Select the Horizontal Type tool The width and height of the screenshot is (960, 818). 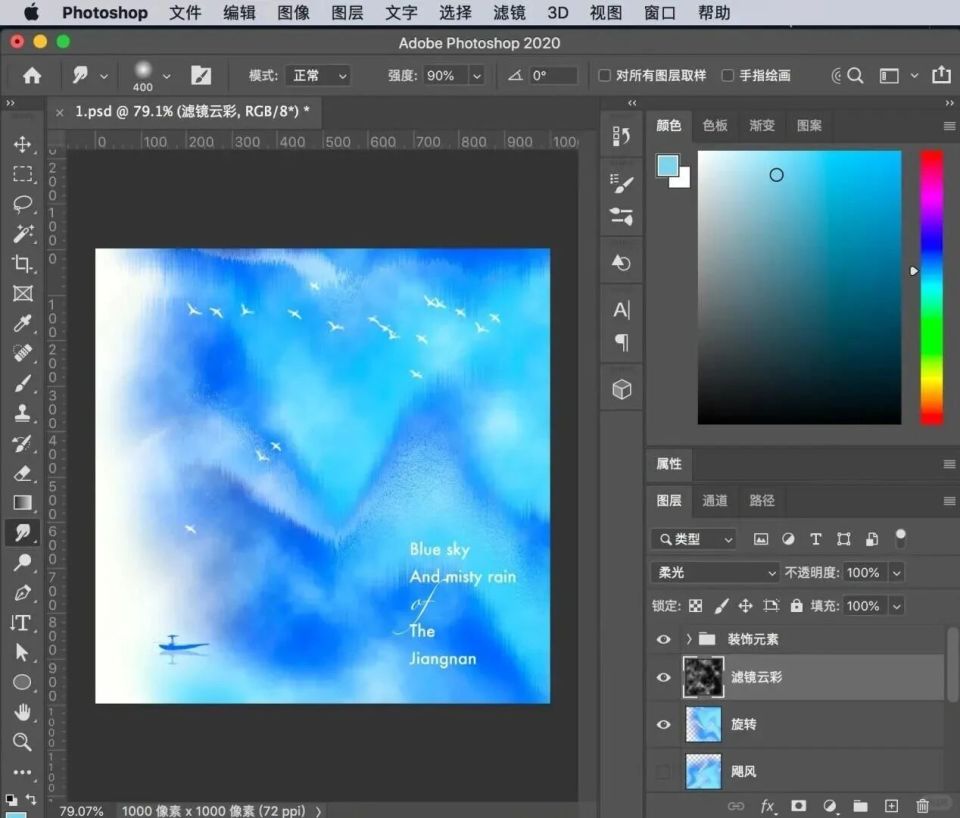pyautogui.click(x=22, y=622)
